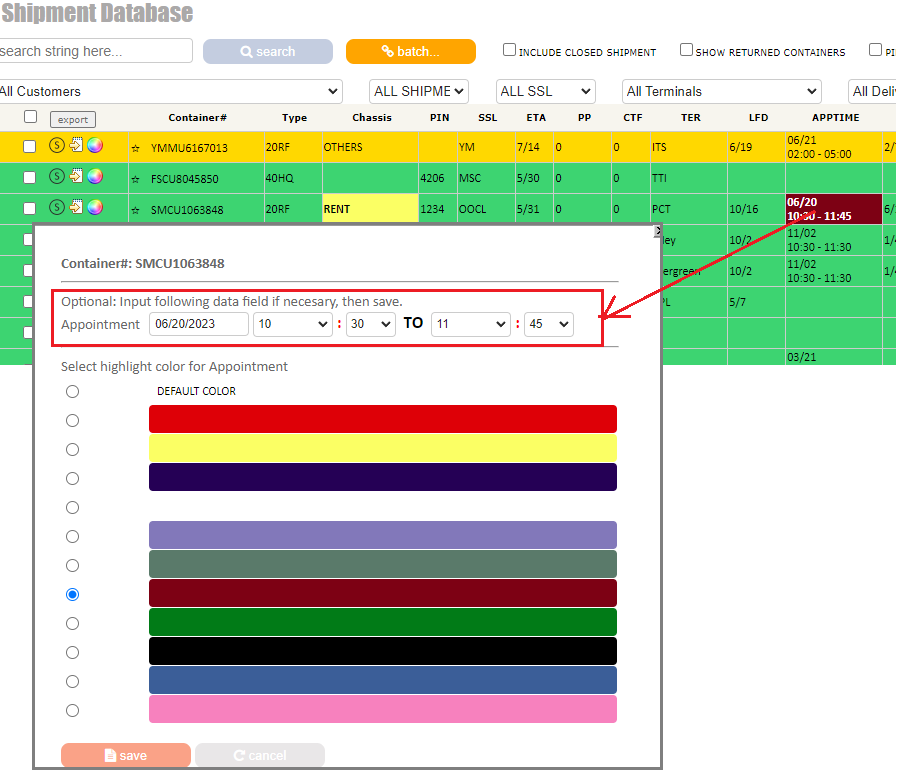Click the save button in dialog
Image resolution: width=898 pixels, height=770 pixels.
(x=126, y=755)
